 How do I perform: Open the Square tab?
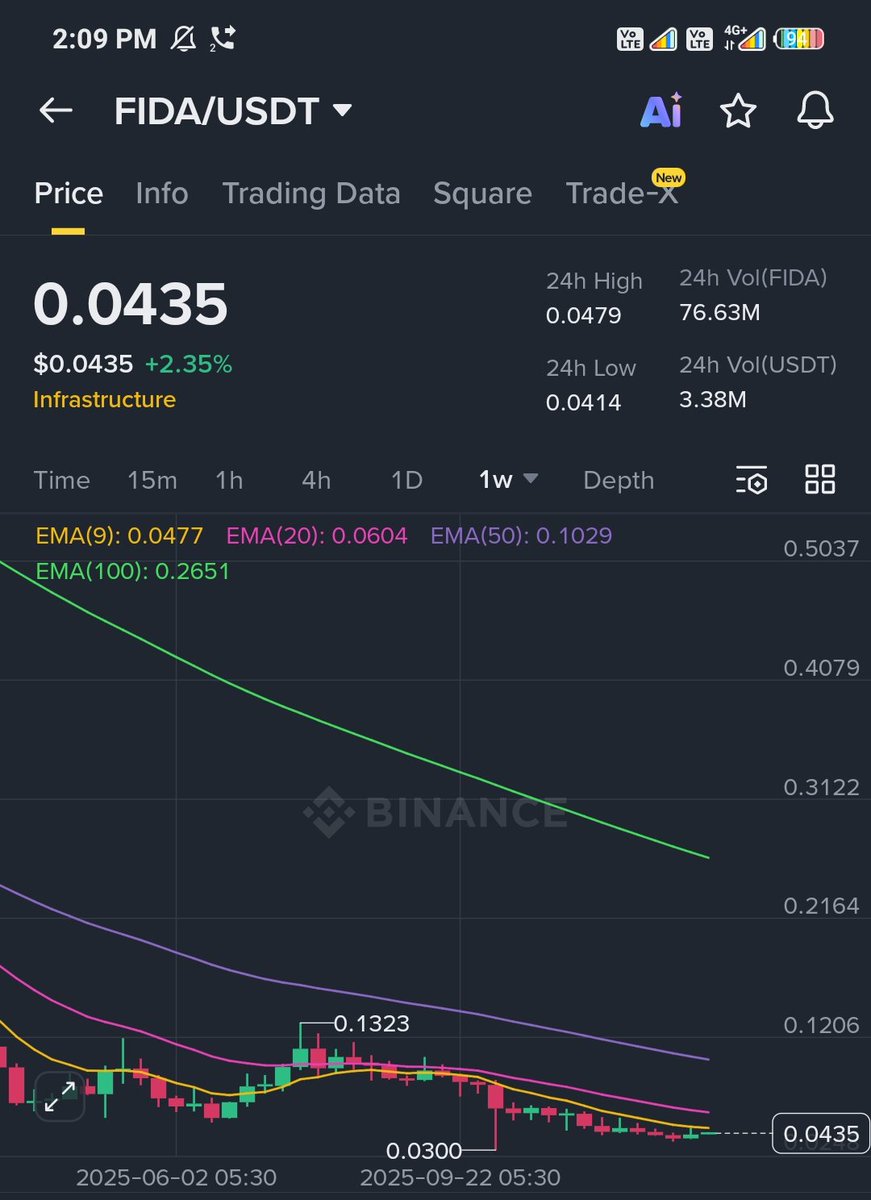(x=482, y=194)
